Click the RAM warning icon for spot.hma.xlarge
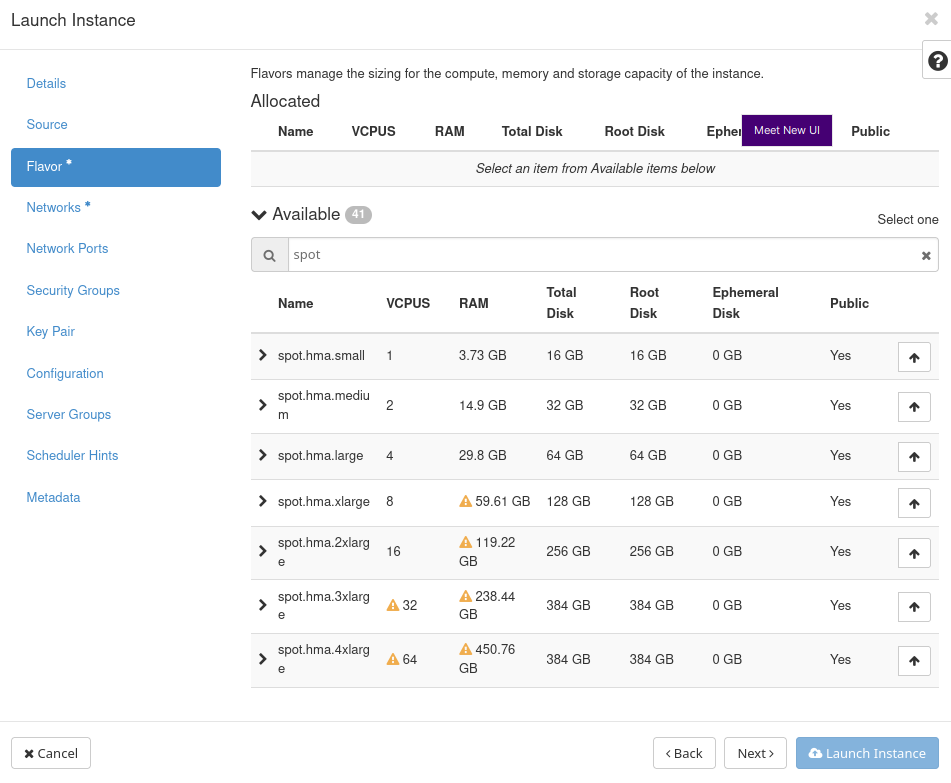Viewport: 951px width, 783px height. (x=465, y=502)
